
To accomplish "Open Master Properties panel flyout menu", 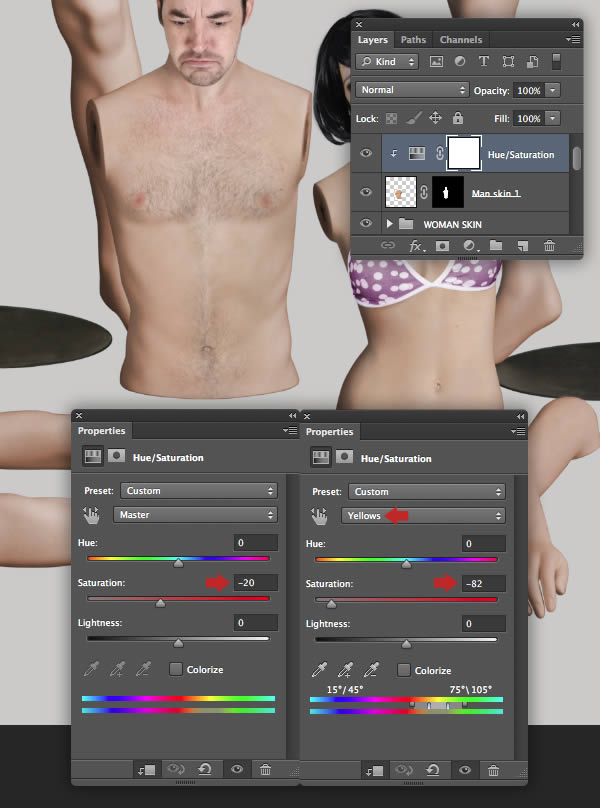I will tap(290, 430).
